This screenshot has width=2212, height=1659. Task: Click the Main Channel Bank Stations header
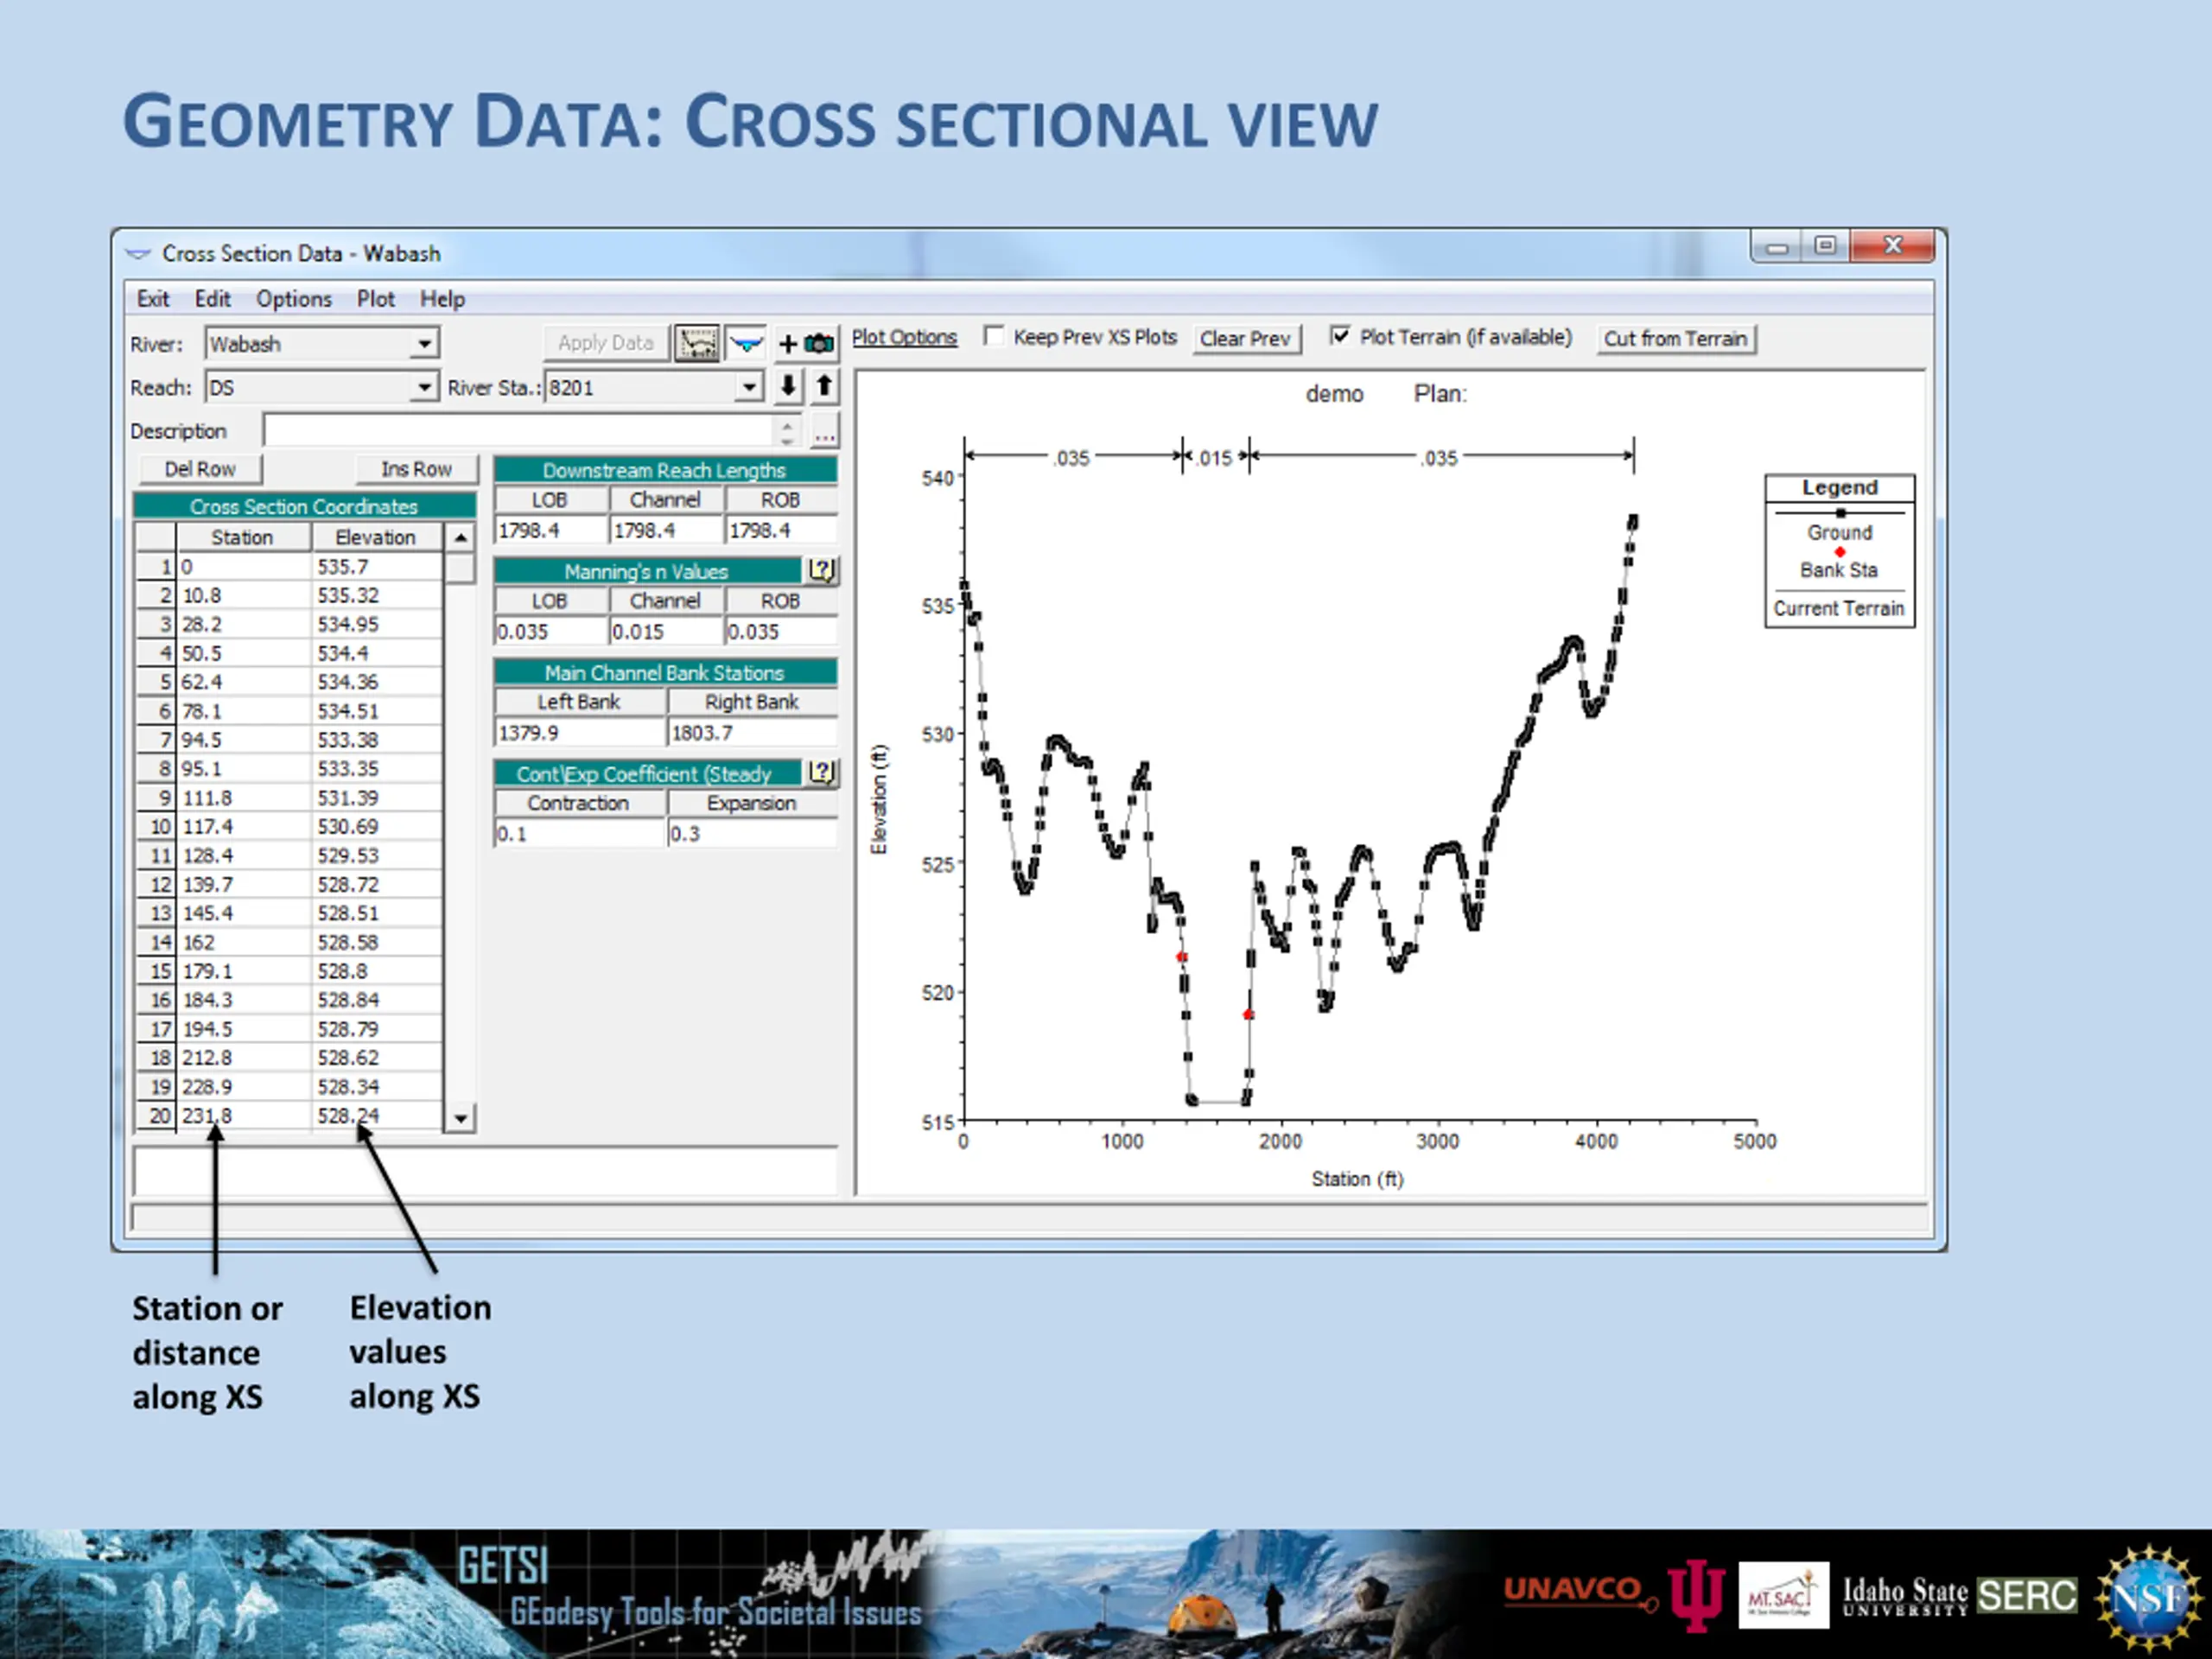(x=665, y=673)
